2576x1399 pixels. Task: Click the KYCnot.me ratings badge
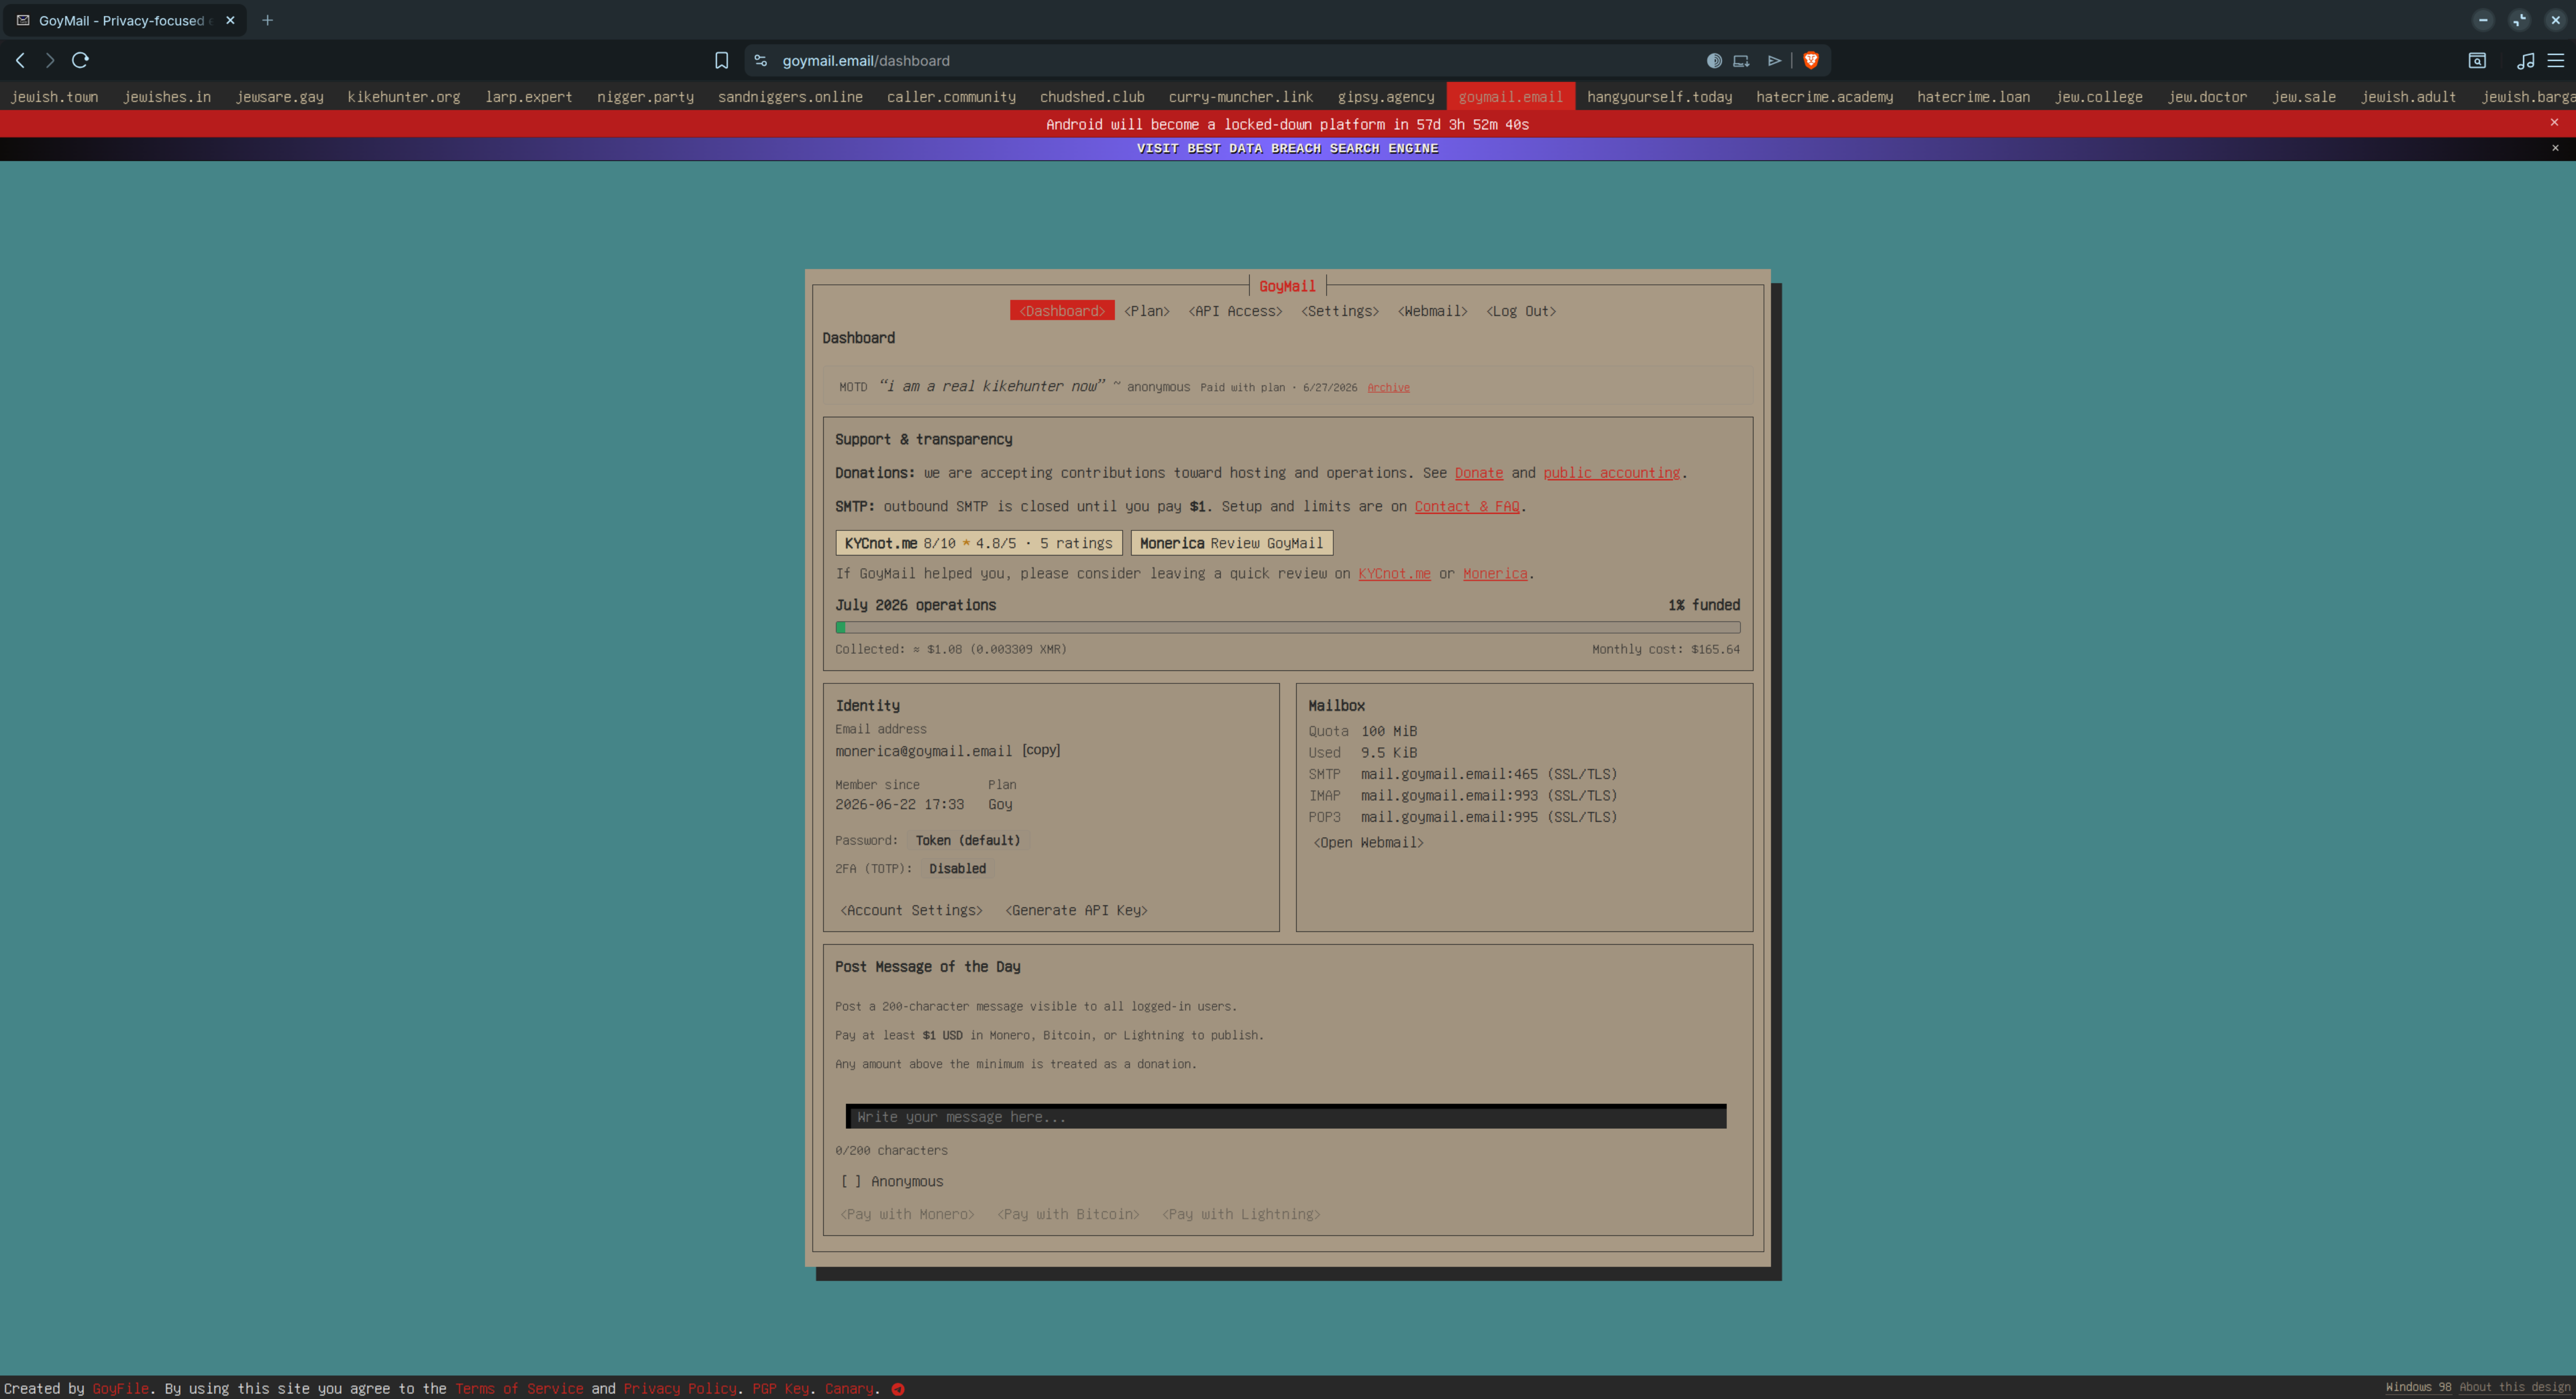[978, 543]
